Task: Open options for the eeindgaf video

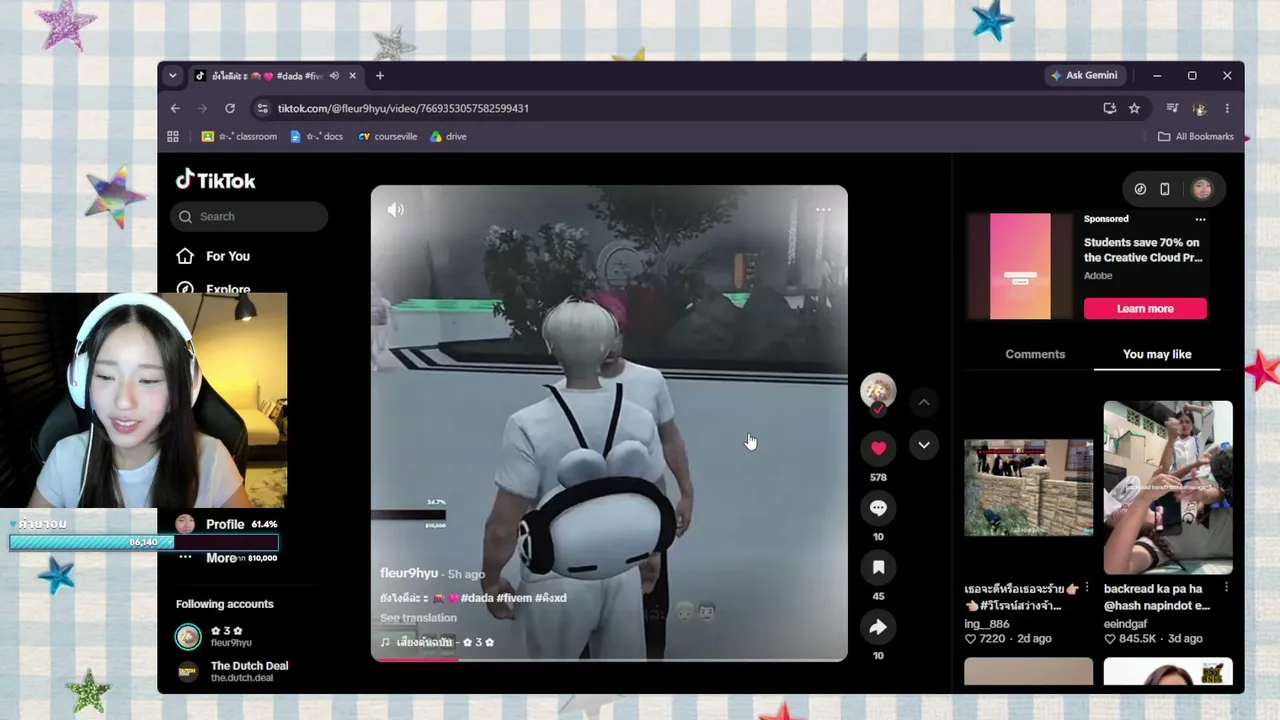Action: (1227, 588)
